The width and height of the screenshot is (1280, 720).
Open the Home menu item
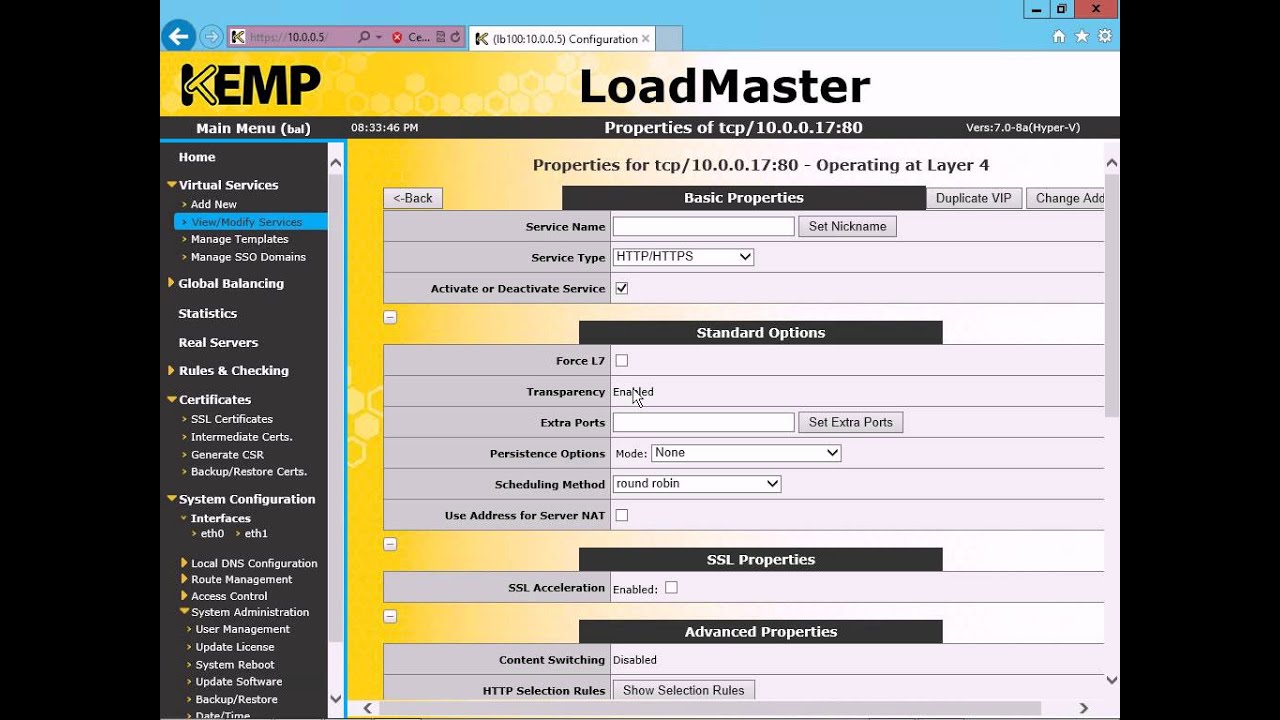tap(197, 157)
